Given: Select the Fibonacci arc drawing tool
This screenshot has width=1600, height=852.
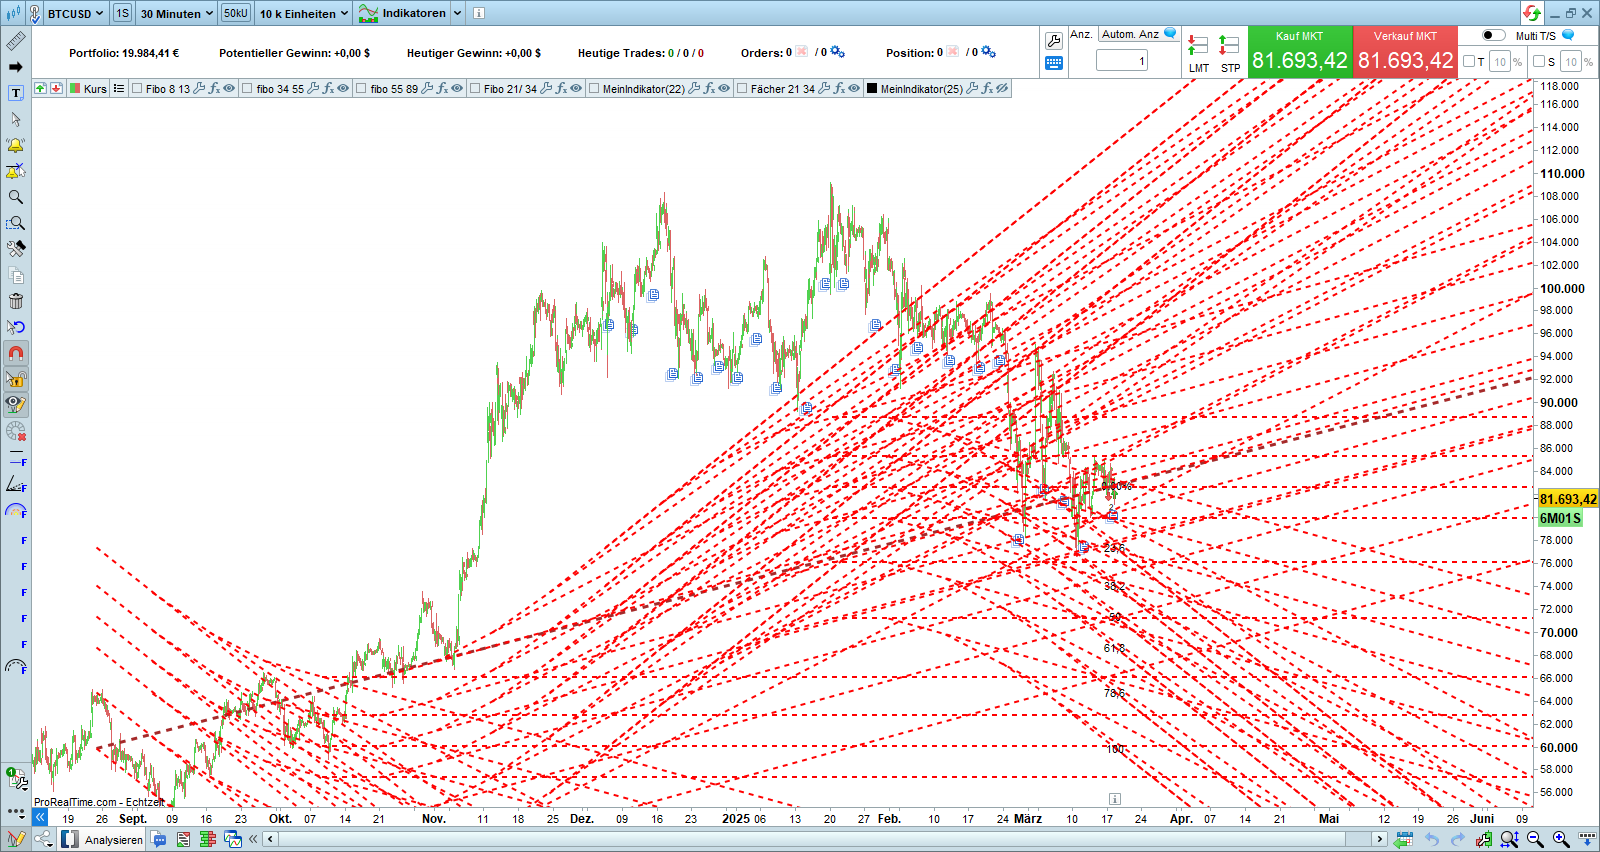Looking at the screenshot, I should pyautogui.click(x=16, y=511).
